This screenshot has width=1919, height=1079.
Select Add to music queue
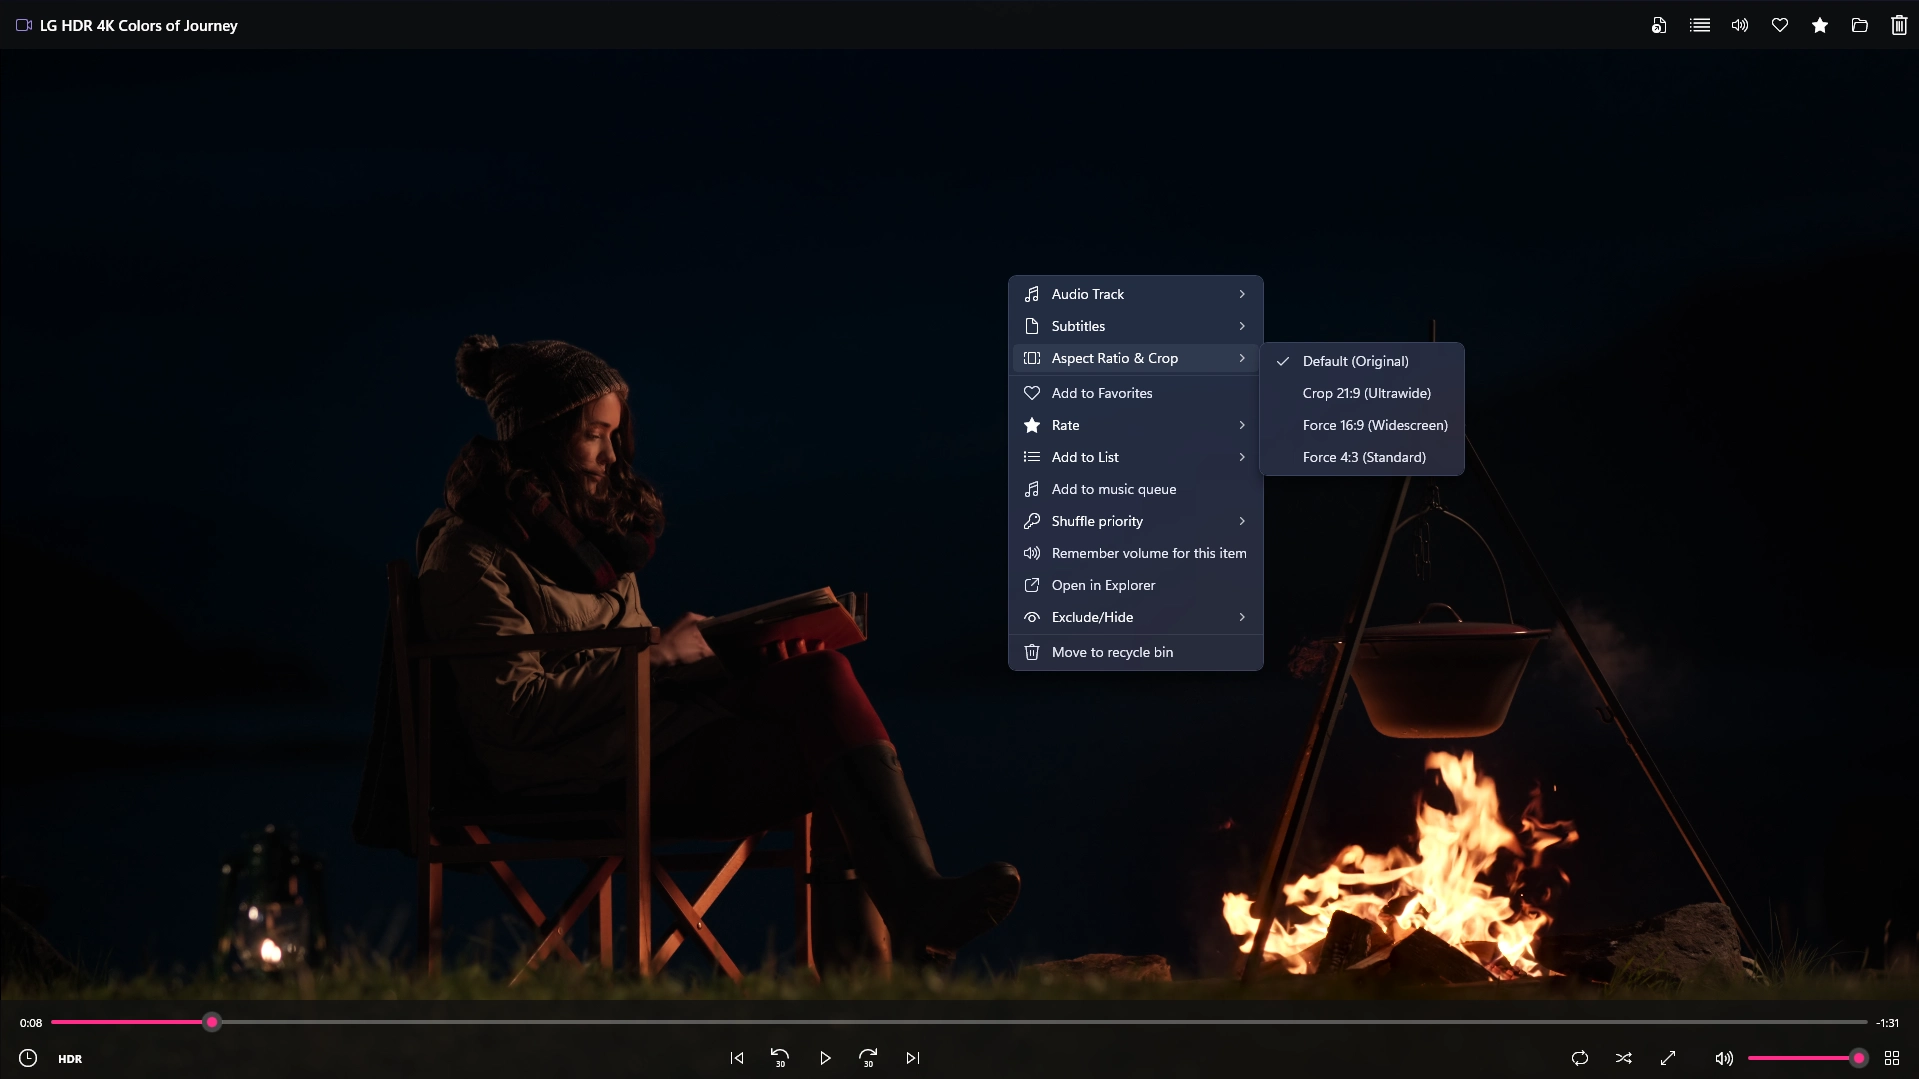click(x=1135, y=489)
